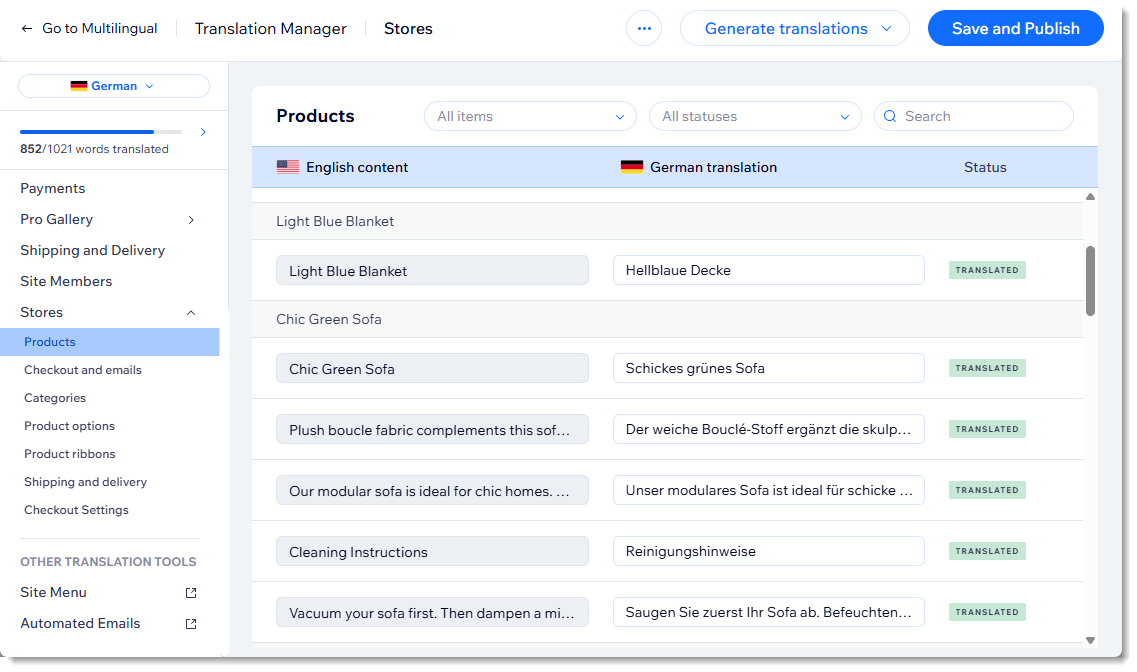
Task: Open Site Members section
Action: point(66,281)
